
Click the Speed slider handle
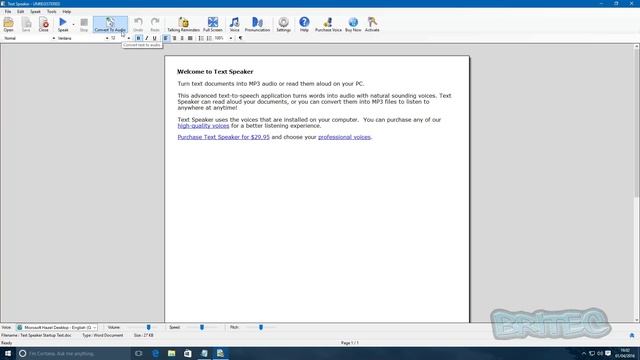pyautogui.click(x=202, y=327)
